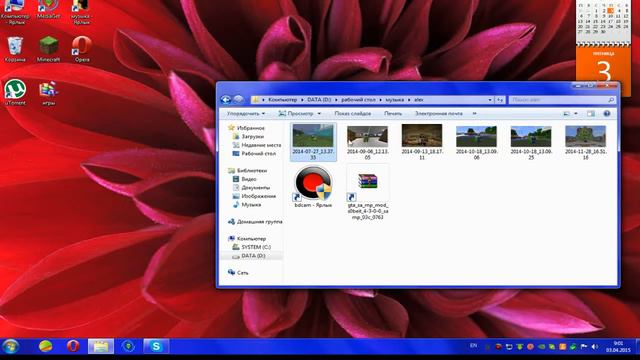Start Показ слайдов slide show

(x=353, y=113)
